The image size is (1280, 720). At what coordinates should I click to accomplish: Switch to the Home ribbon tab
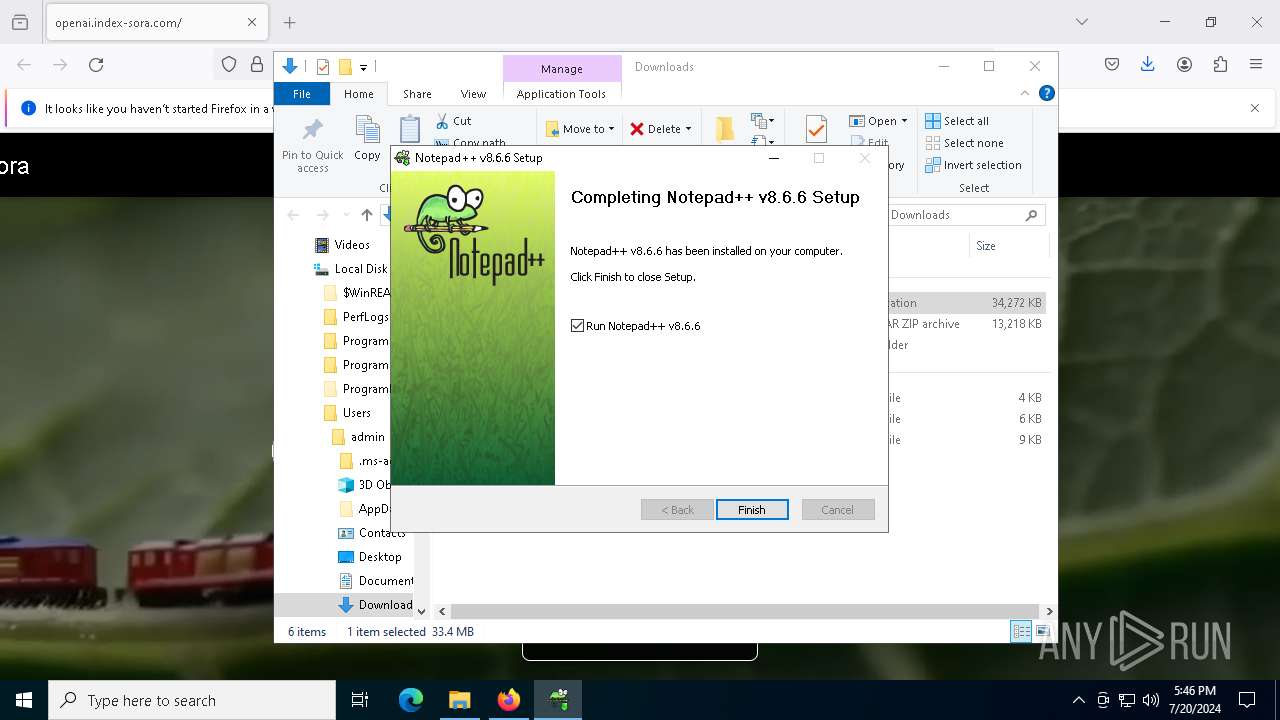pos(359,94)
